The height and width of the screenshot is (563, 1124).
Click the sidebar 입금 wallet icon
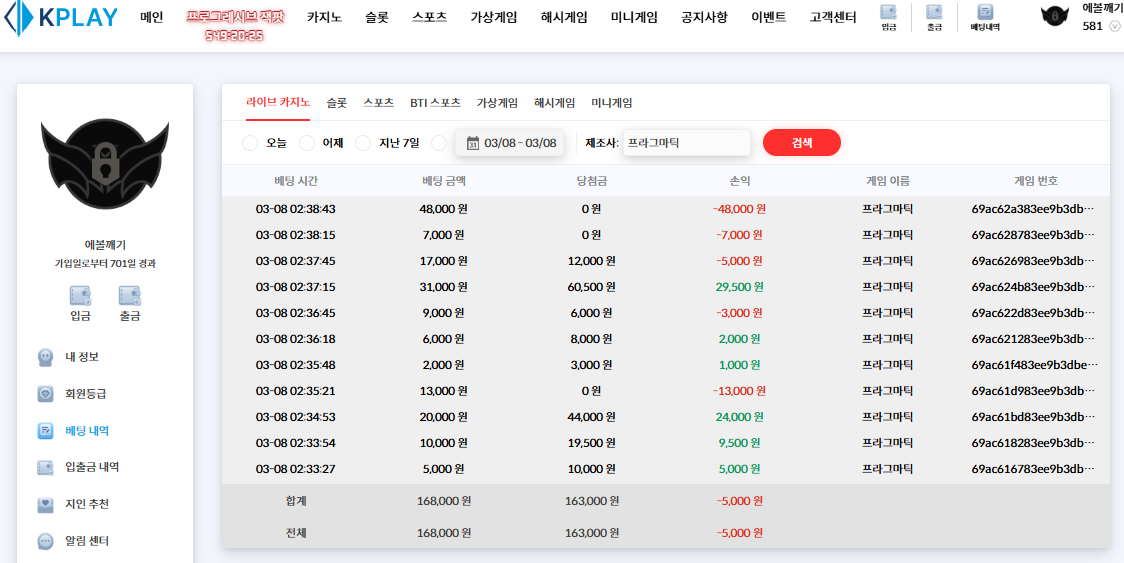[80, 303]
